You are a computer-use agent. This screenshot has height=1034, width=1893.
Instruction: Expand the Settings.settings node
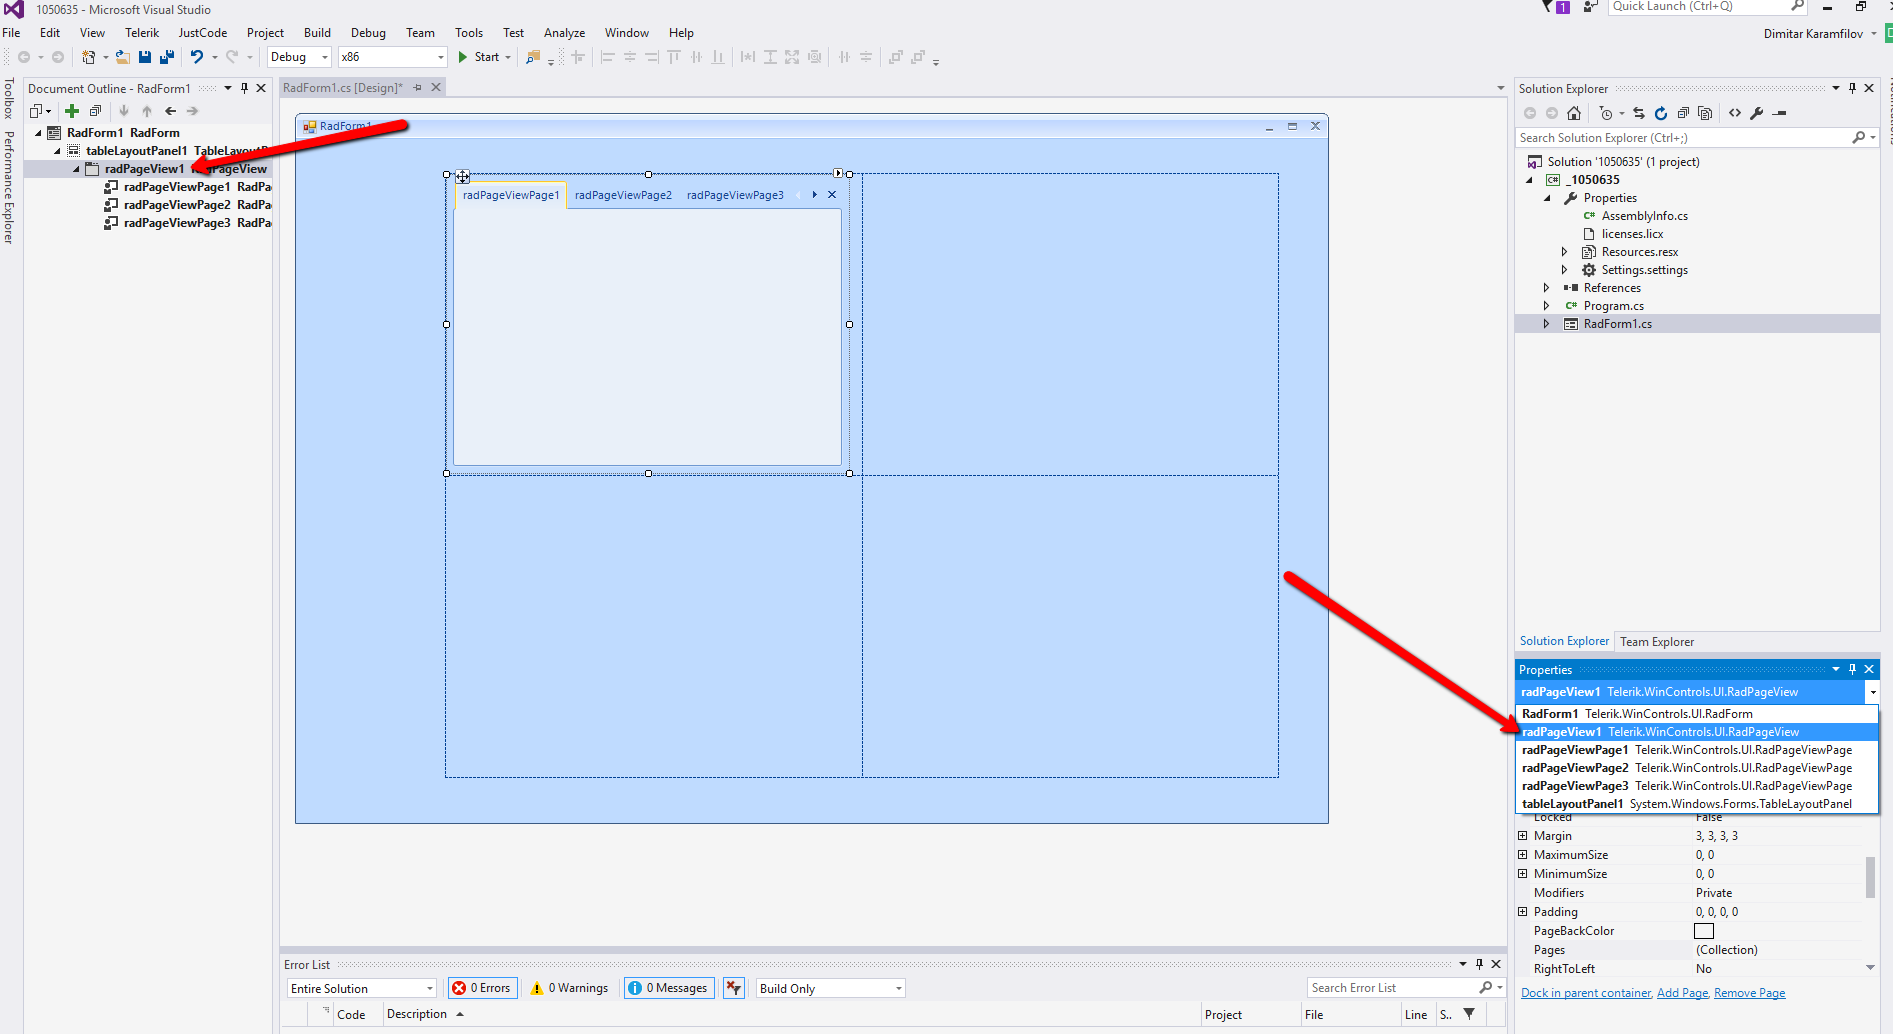(1565, 270)
